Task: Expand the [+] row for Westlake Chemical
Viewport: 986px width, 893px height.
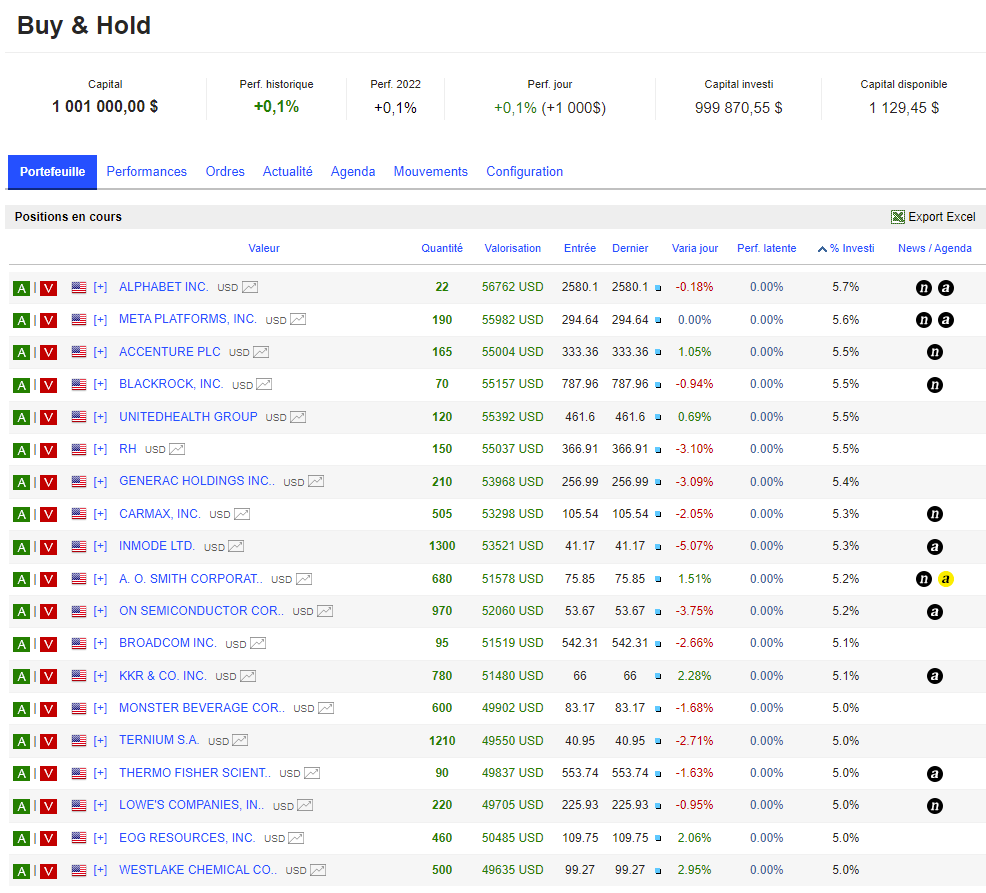Action: [100, 870]
